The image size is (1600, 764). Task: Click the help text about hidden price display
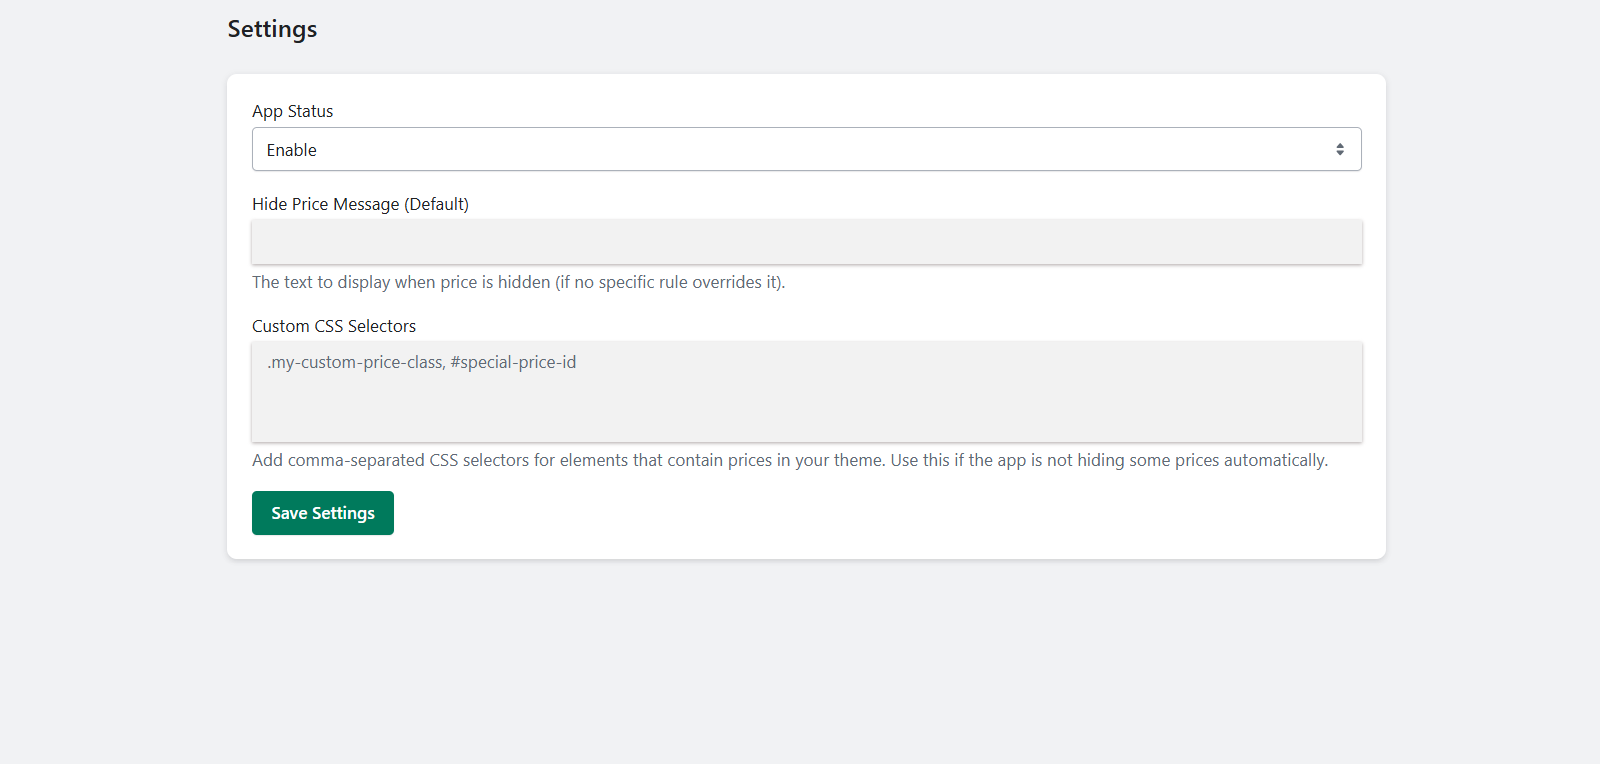(x=518, y=282)
